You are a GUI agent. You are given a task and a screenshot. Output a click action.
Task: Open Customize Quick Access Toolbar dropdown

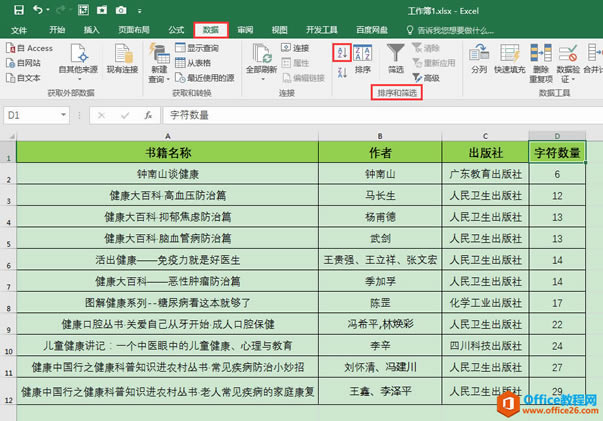pos(140,11)
